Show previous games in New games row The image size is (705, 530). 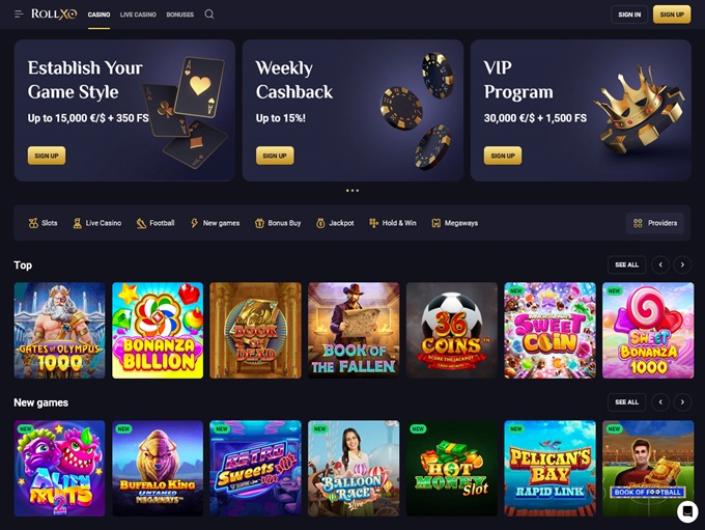(660, 402)
